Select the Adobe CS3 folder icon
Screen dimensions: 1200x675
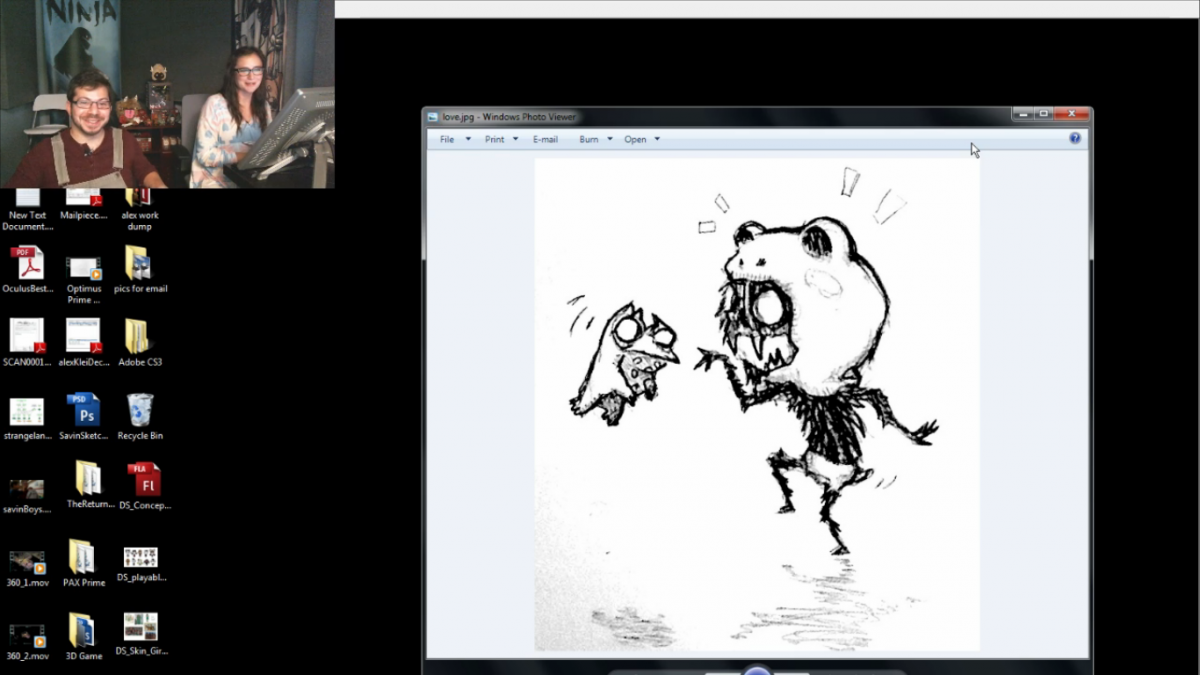pyautogui.click(x=138, y=337)
